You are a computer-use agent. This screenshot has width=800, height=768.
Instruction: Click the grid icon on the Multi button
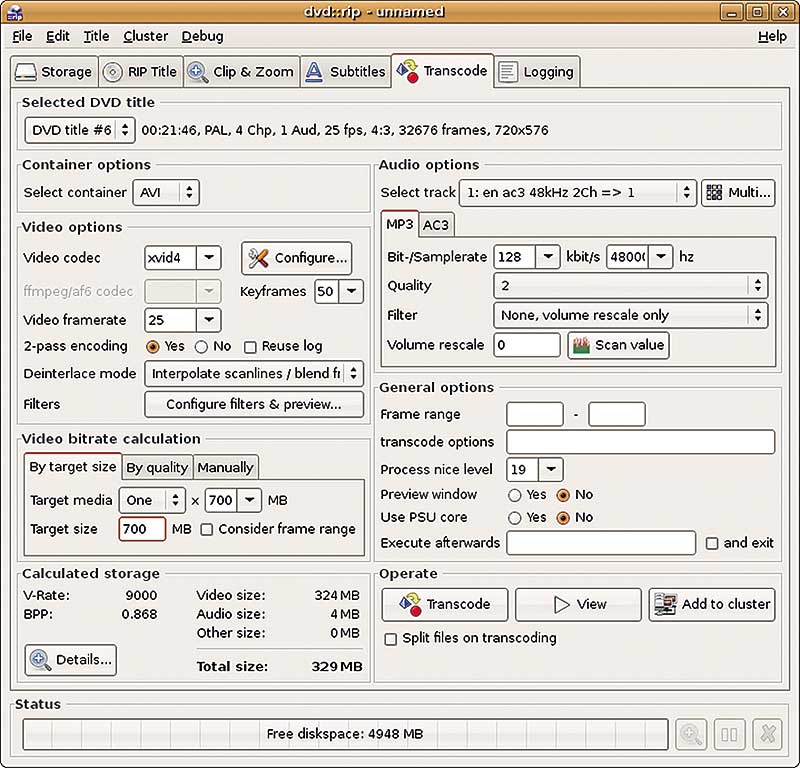714,192
